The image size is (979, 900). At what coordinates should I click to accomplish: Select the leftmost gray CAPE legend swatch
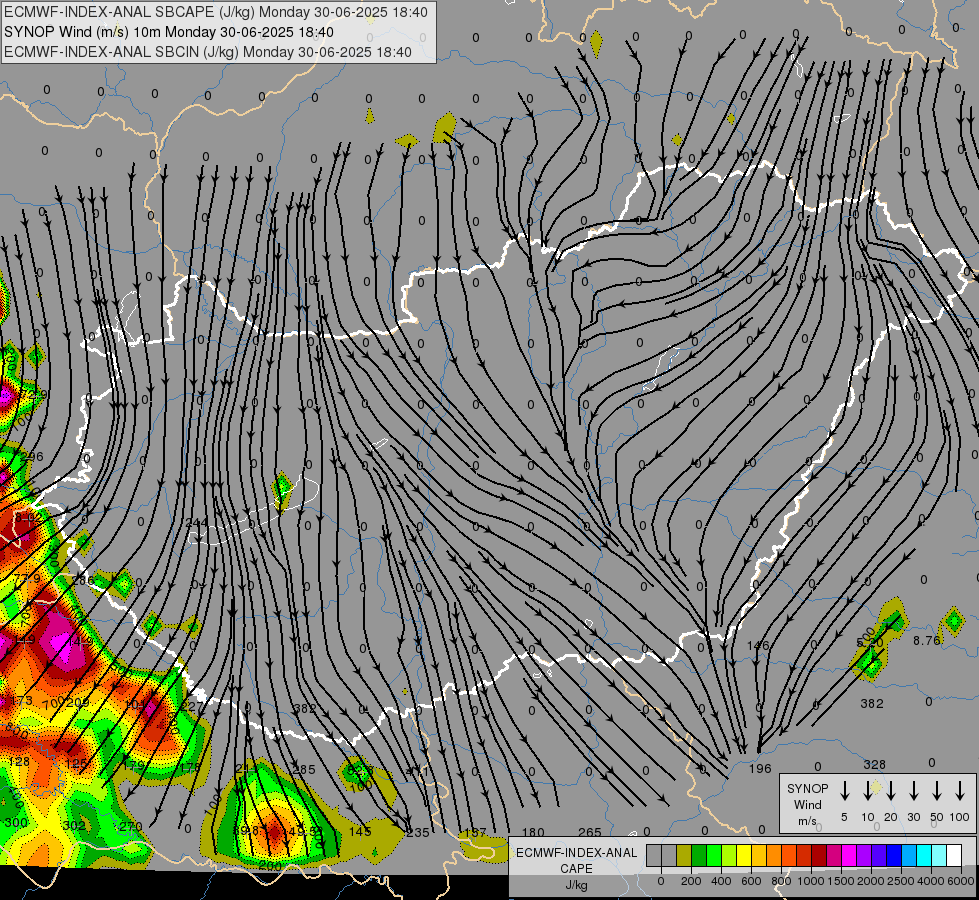[x=654, y=856]
